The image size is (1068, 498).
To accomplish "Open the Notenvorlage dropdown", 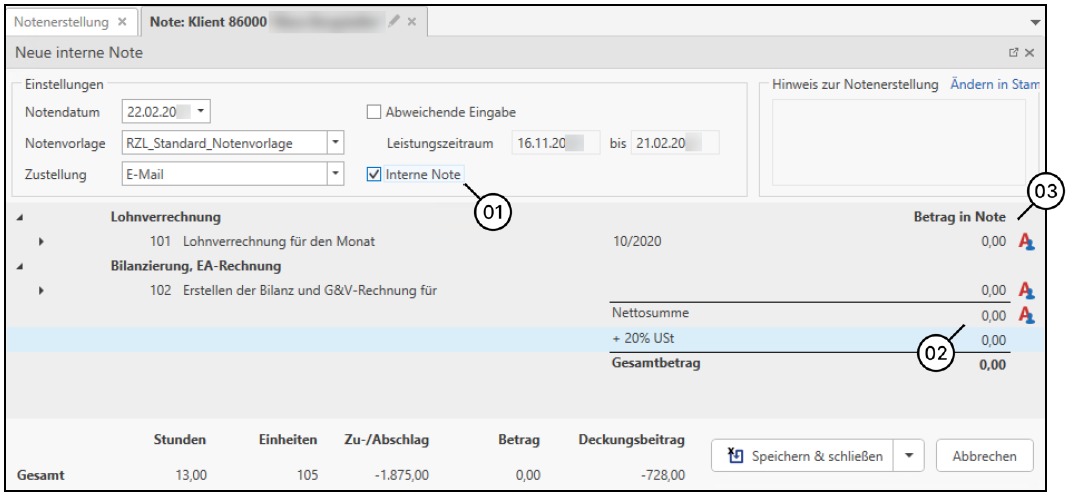I will [335, 143].
